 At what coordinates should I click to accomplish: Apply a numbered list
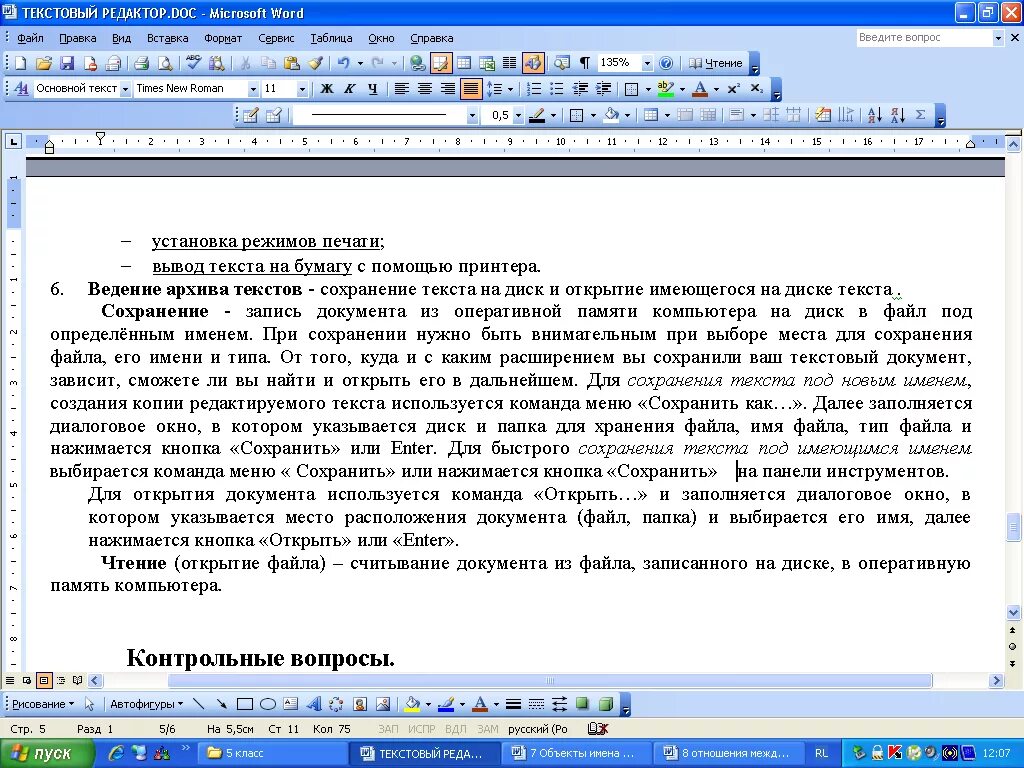click(x=534, y=89)
